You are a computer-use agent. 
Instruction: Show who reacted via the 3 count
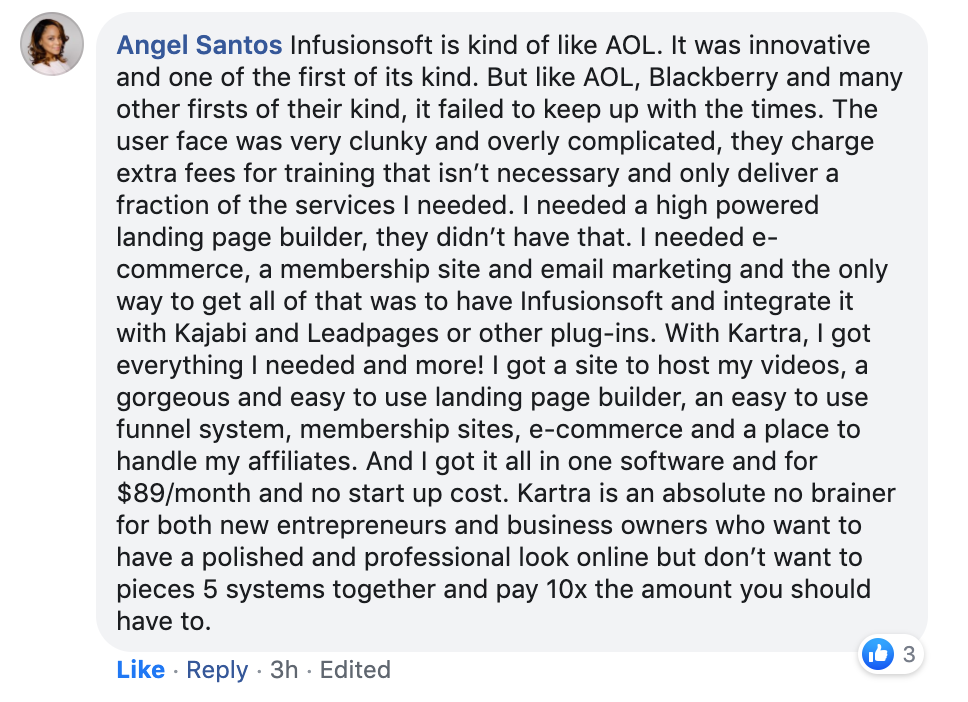coord(908,655)
